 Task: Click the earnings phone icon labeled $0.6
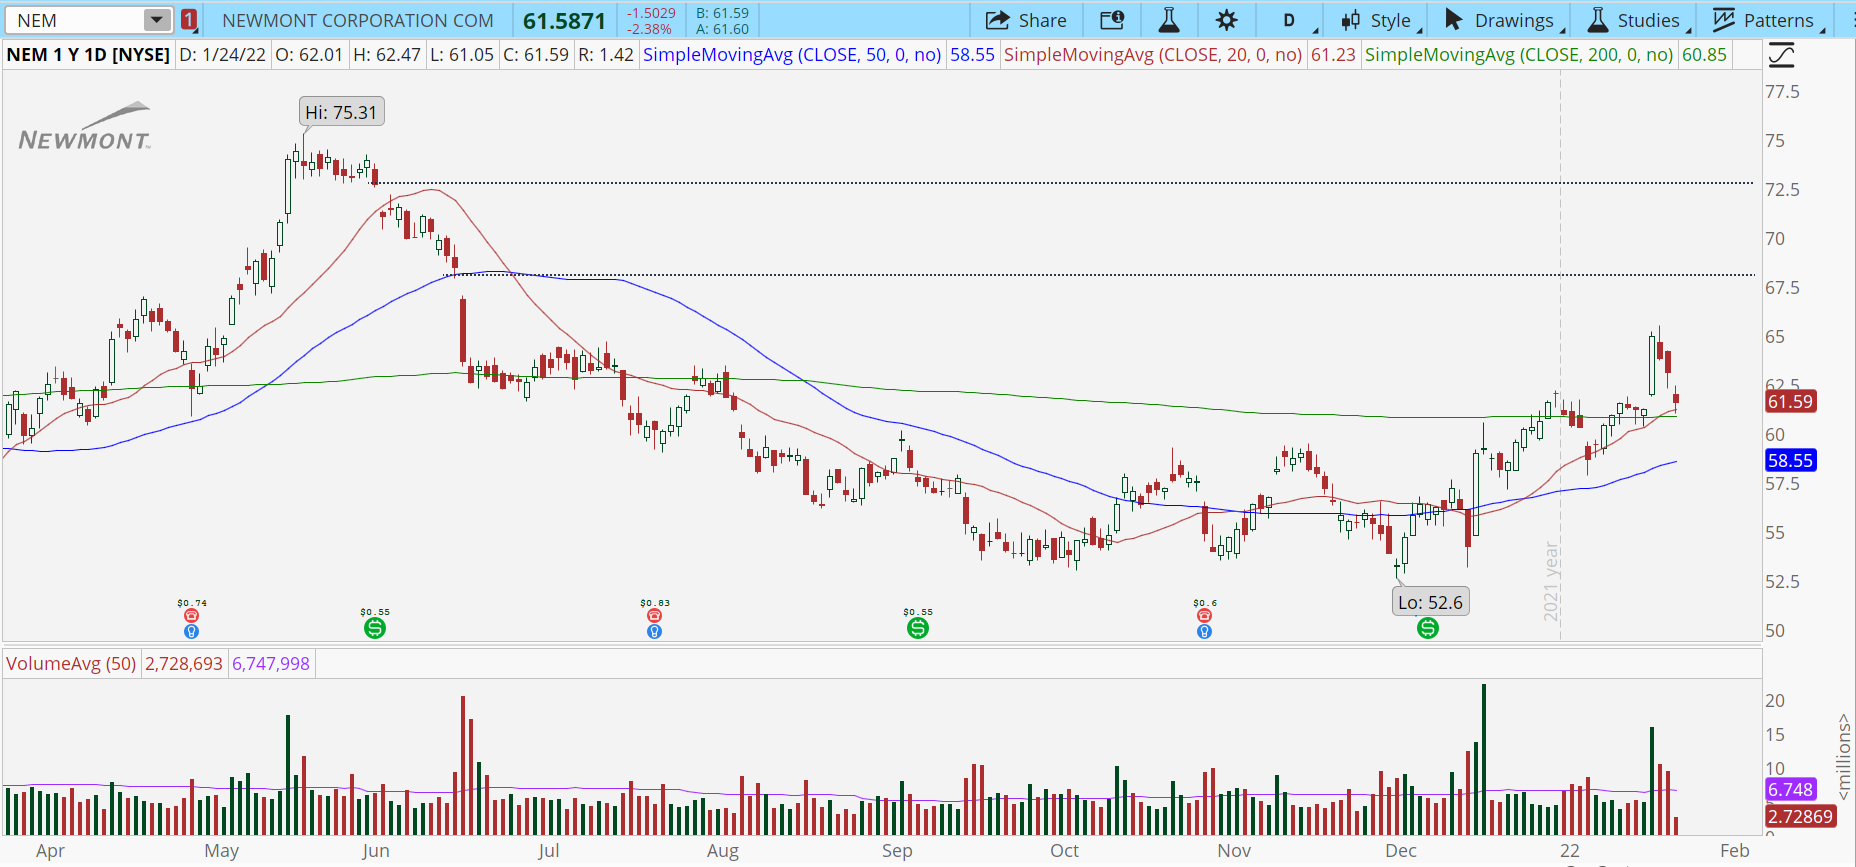(1204, 616)
